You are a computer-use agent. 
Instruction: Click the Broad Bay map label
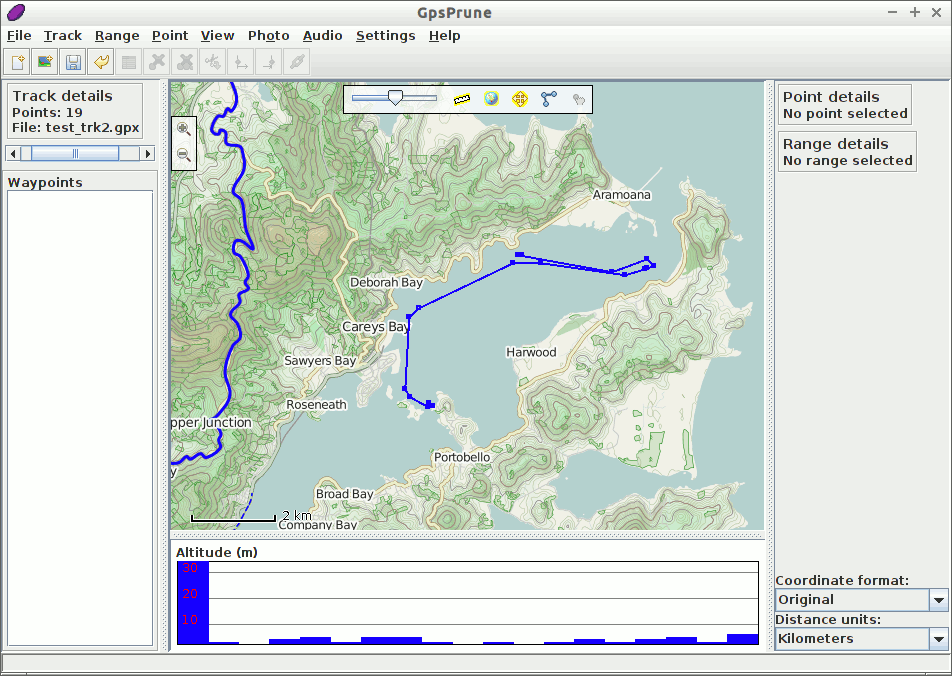point(344,494)
